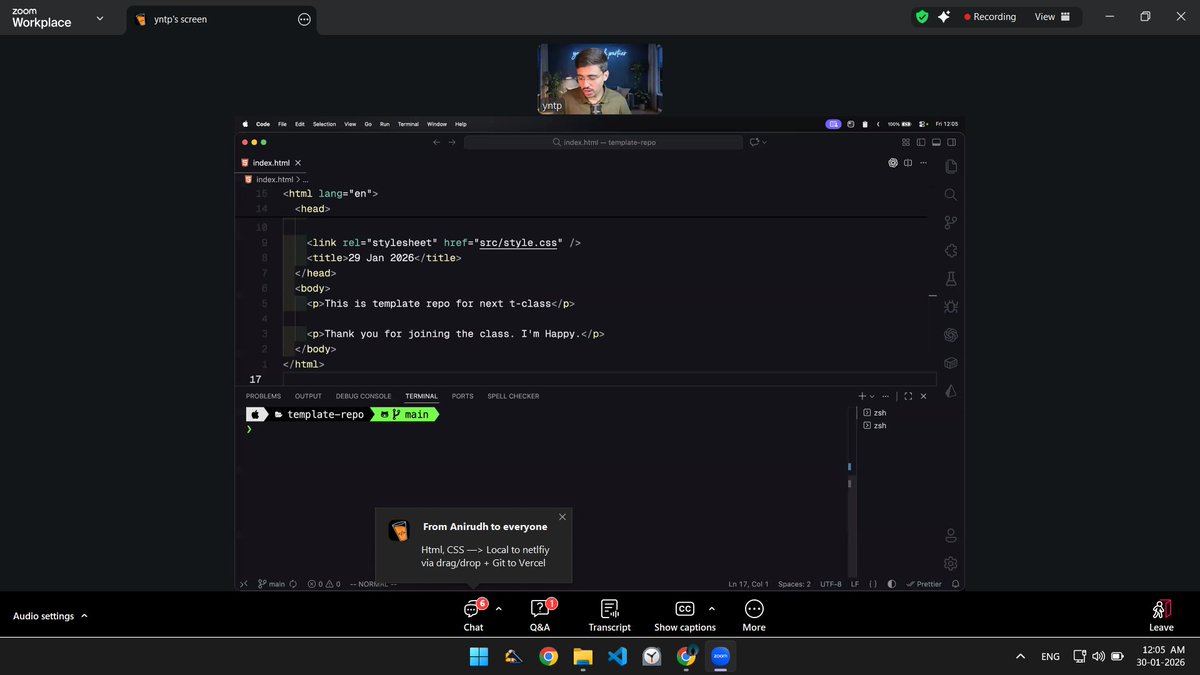Image resolution: width=1200 pixels, height=675 pixels.
Task: Open terminal panel more actions ellipsis
Action: click(x=888, y=396)
